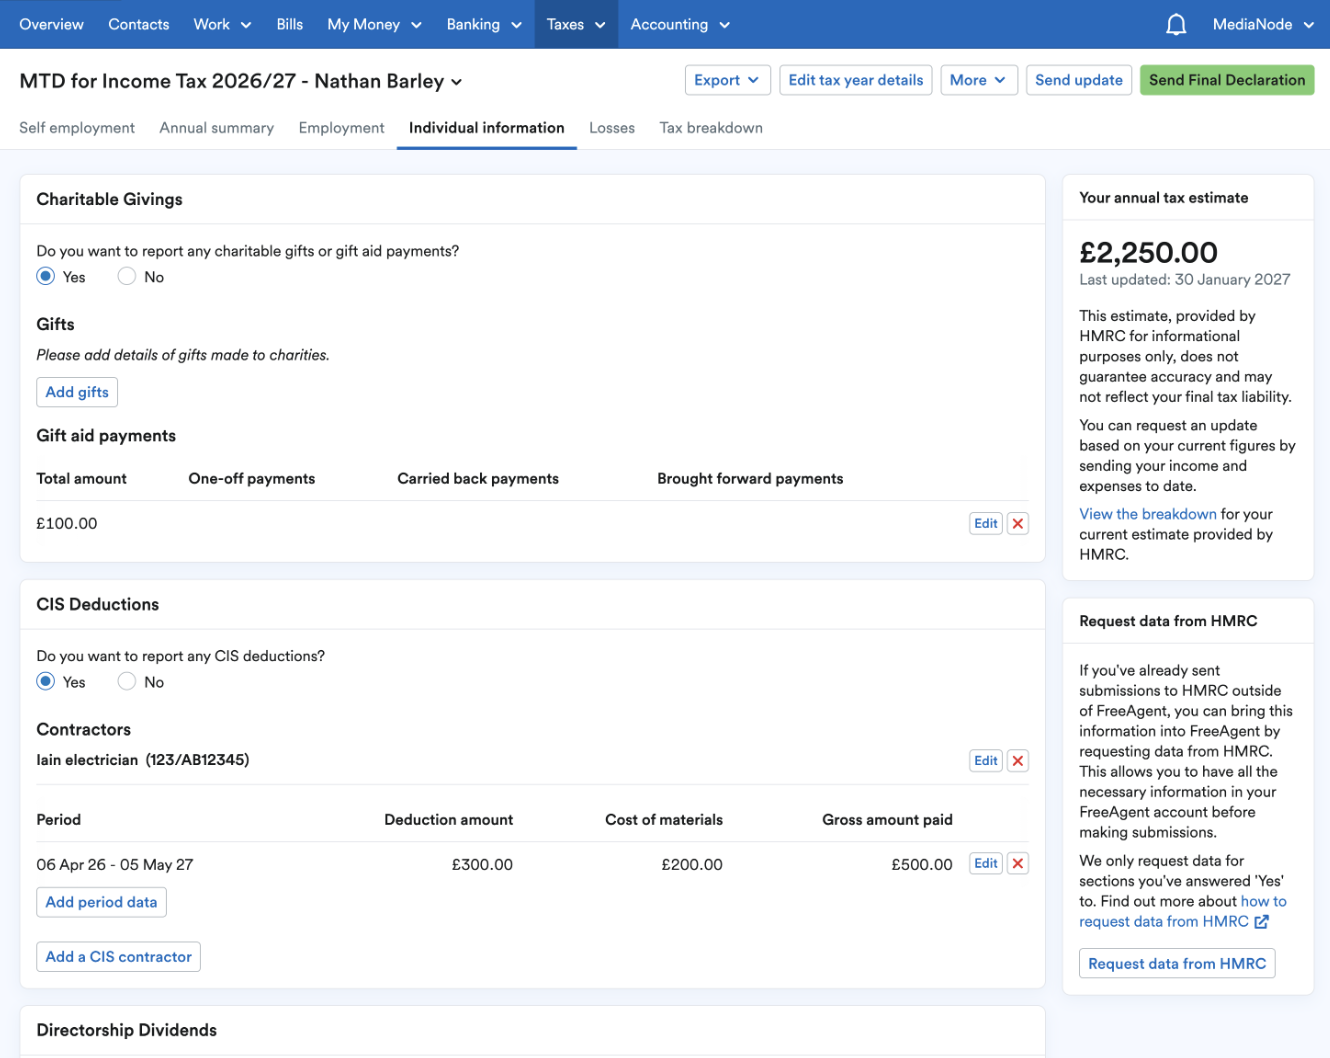
Task: Edit the £100.00 gift aid payment
Action: click(x=986, y=523)
